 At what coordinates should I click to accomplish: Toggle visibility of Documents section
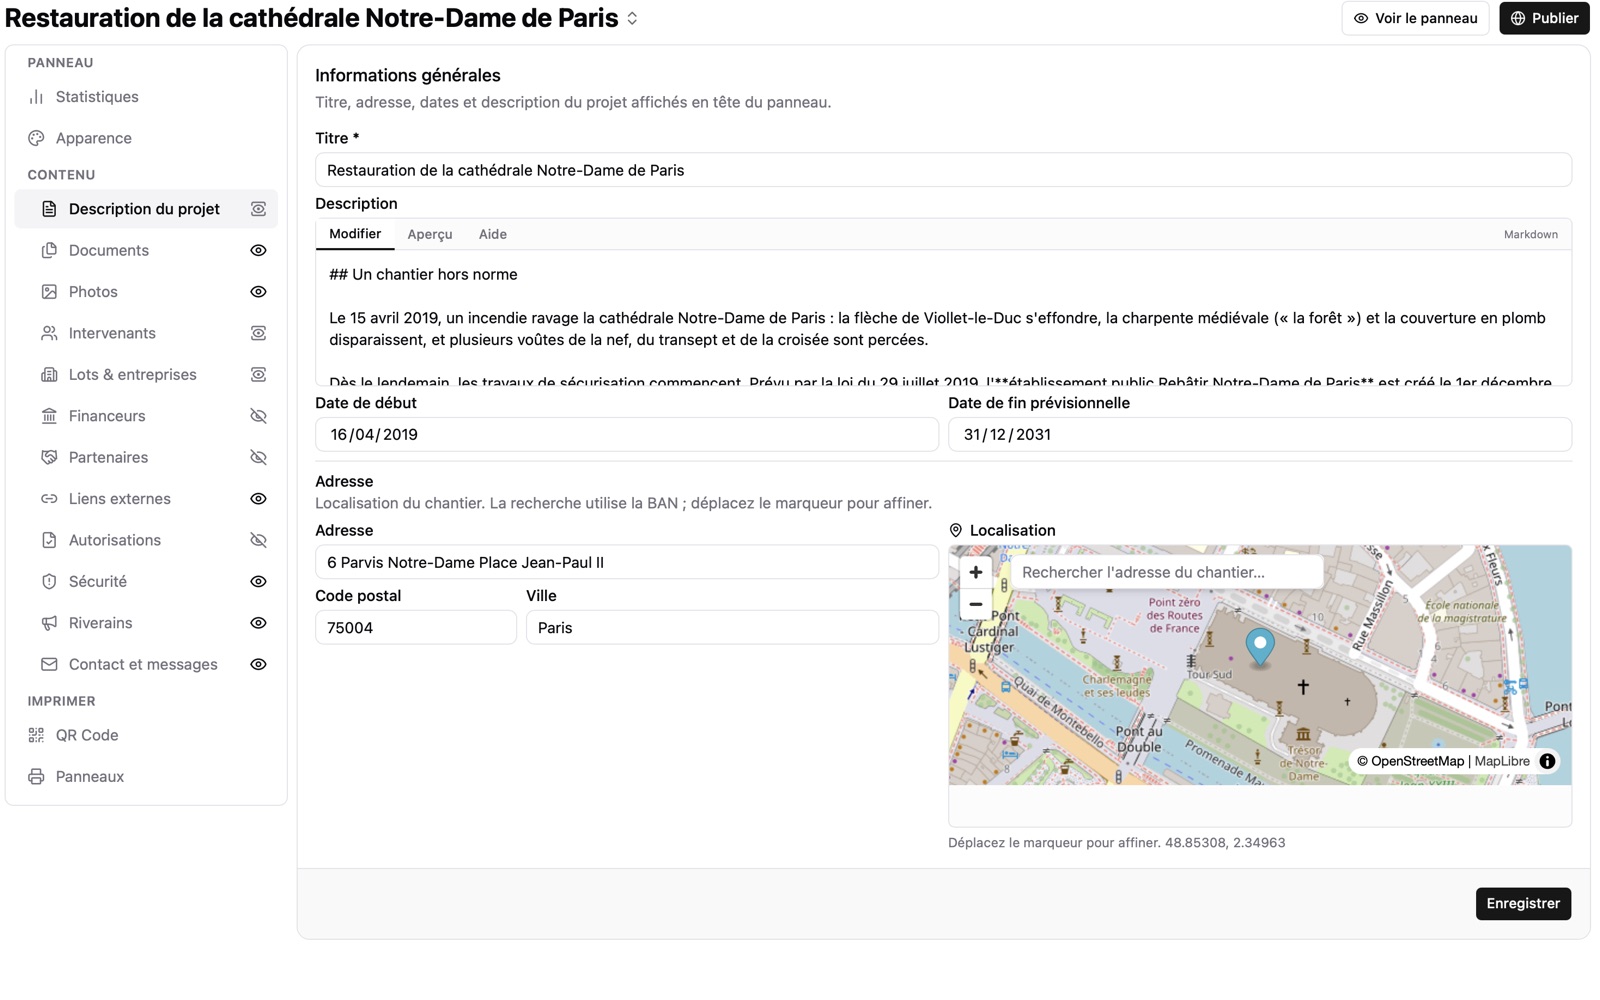click(258, 250)
